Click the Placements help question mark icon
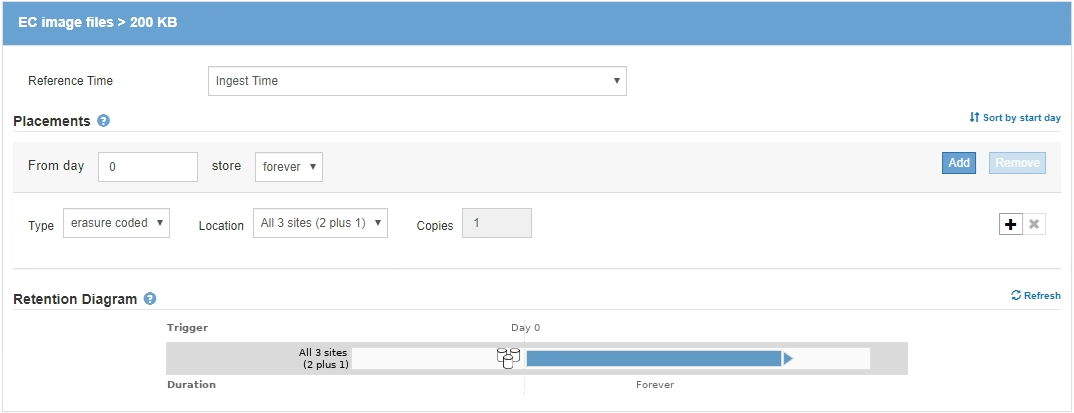 [x=103, y=121]
